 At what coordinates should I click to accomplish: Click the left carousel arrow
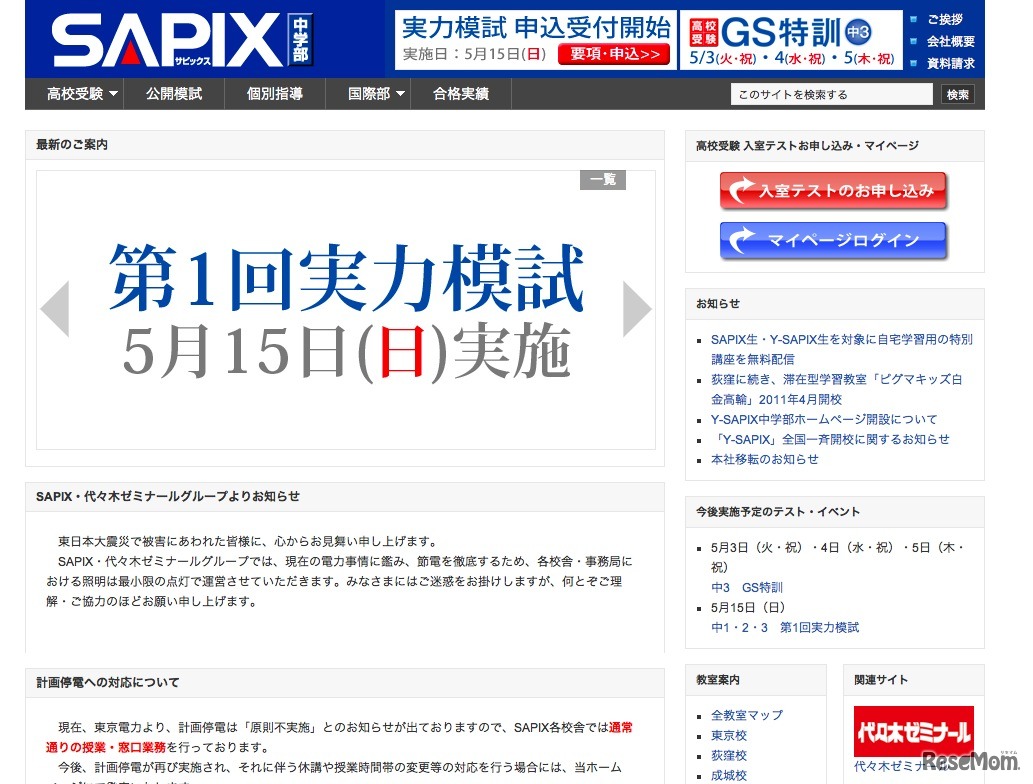click(x=55, y=308)
